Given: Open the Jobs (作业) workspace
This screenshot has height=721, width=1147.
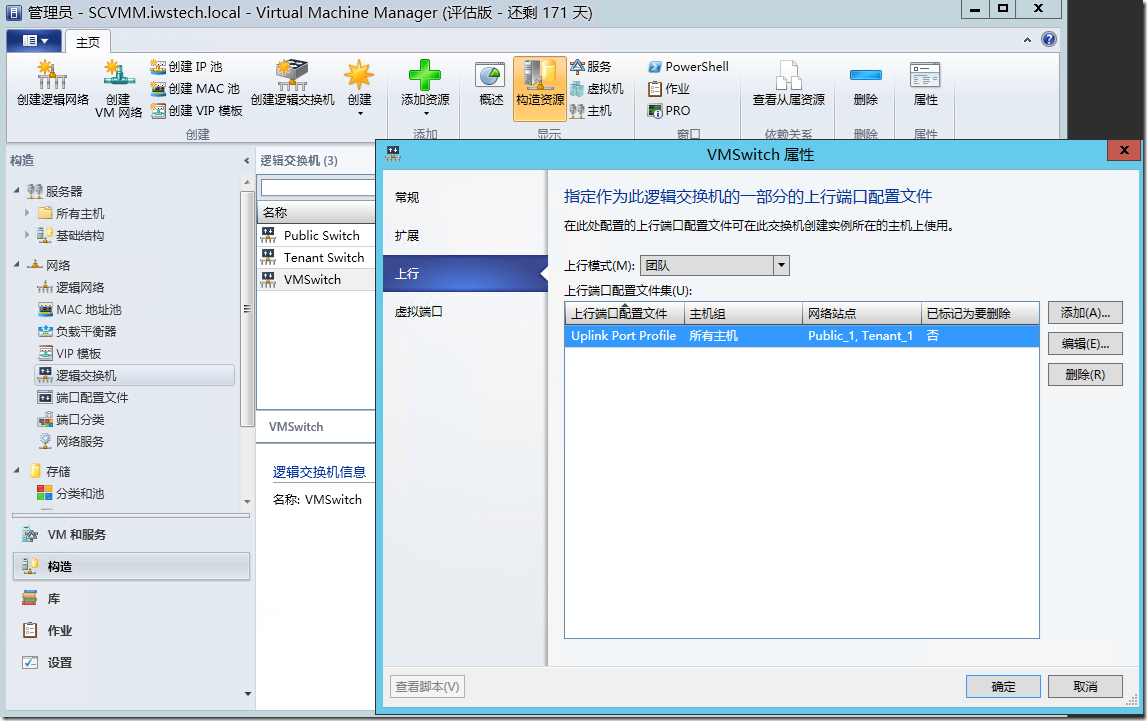Looking at the screenshot, I should (132, 630).
